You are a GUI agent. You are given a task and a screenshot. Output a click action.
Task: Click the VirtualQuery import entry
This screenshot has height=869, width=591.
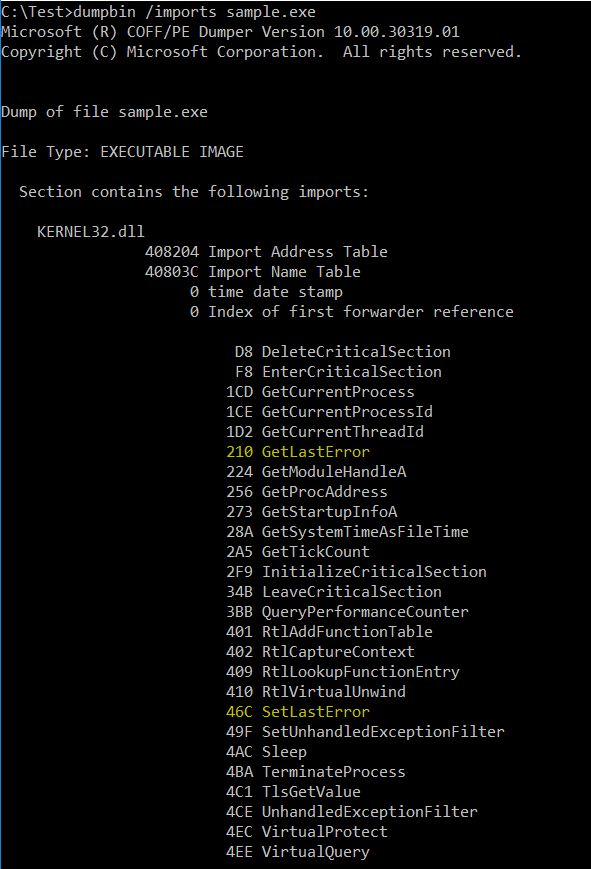[298, 852]
